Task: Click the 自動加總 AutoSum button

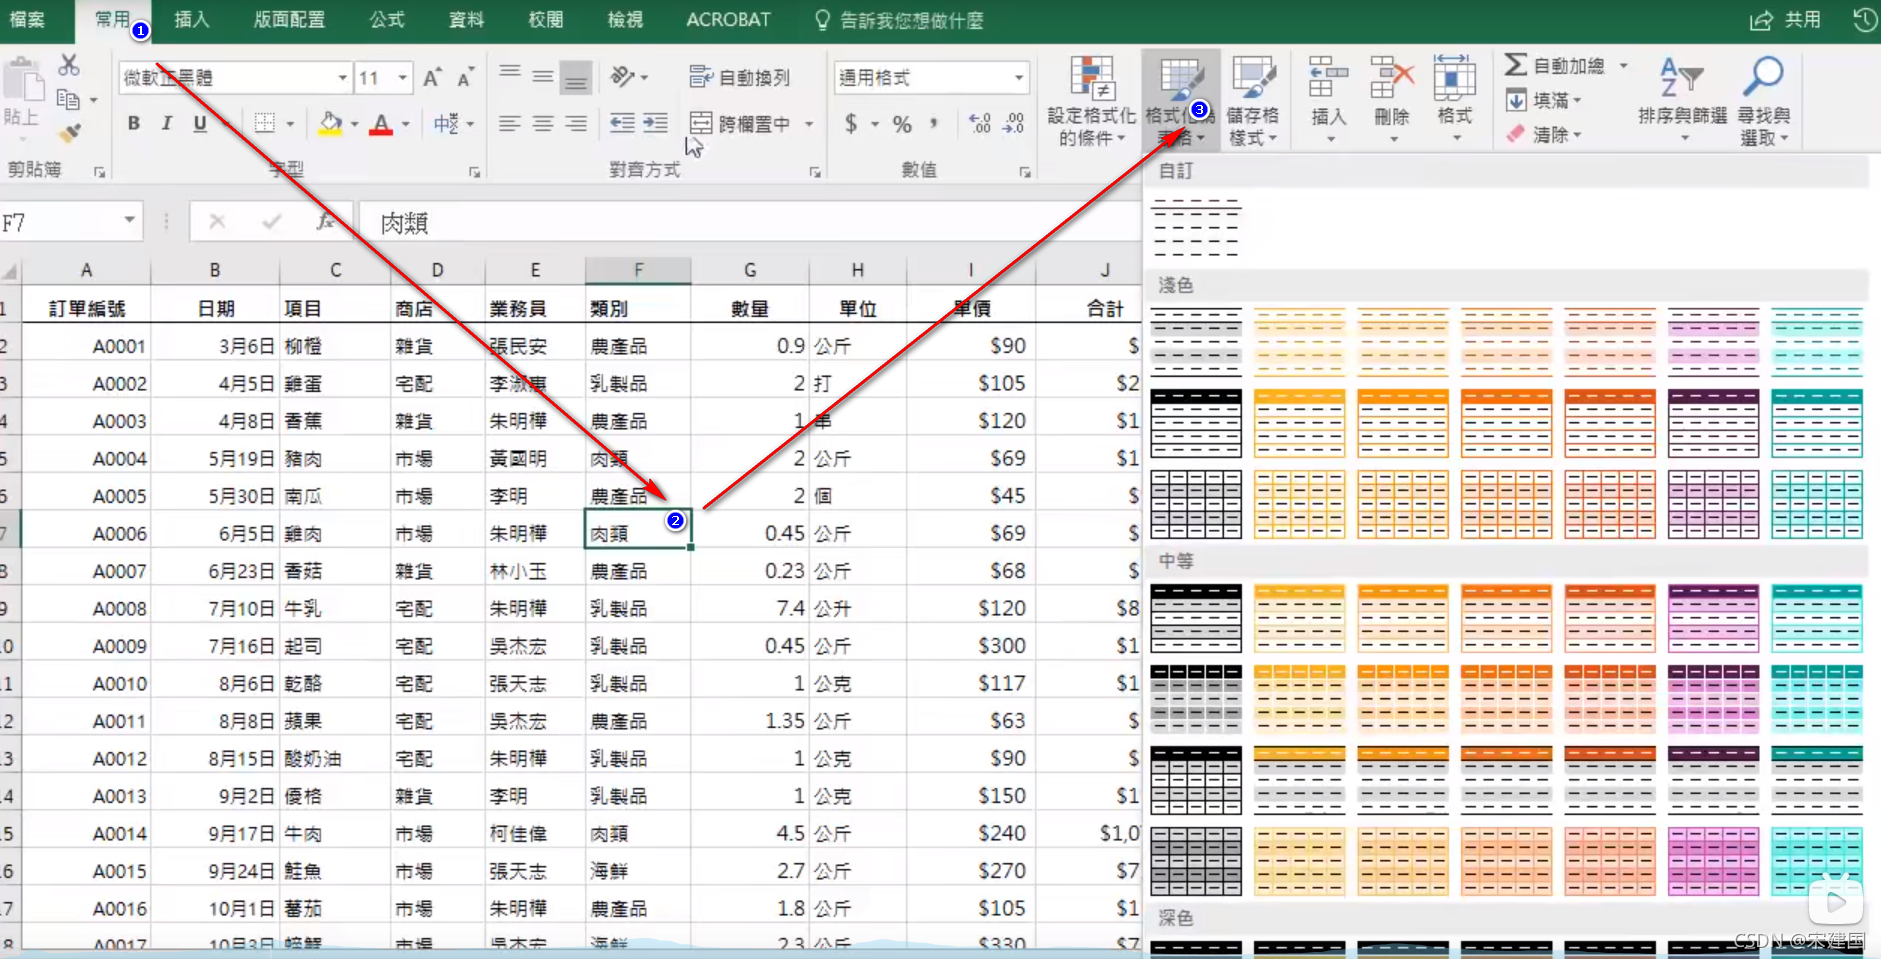Action: pos(1556,66)
